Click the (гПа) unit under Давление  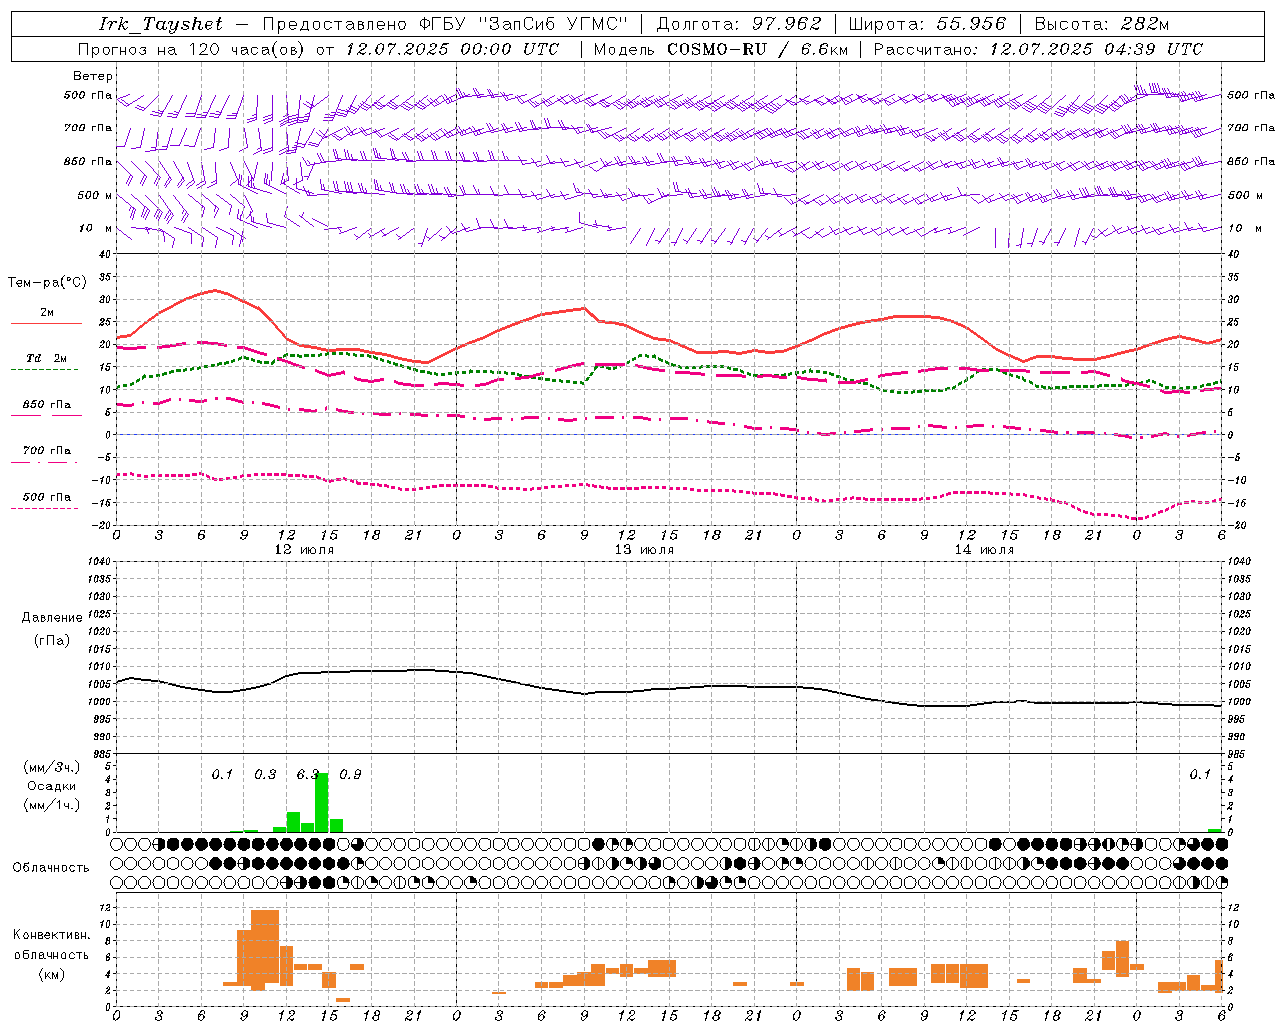point(52,640)
